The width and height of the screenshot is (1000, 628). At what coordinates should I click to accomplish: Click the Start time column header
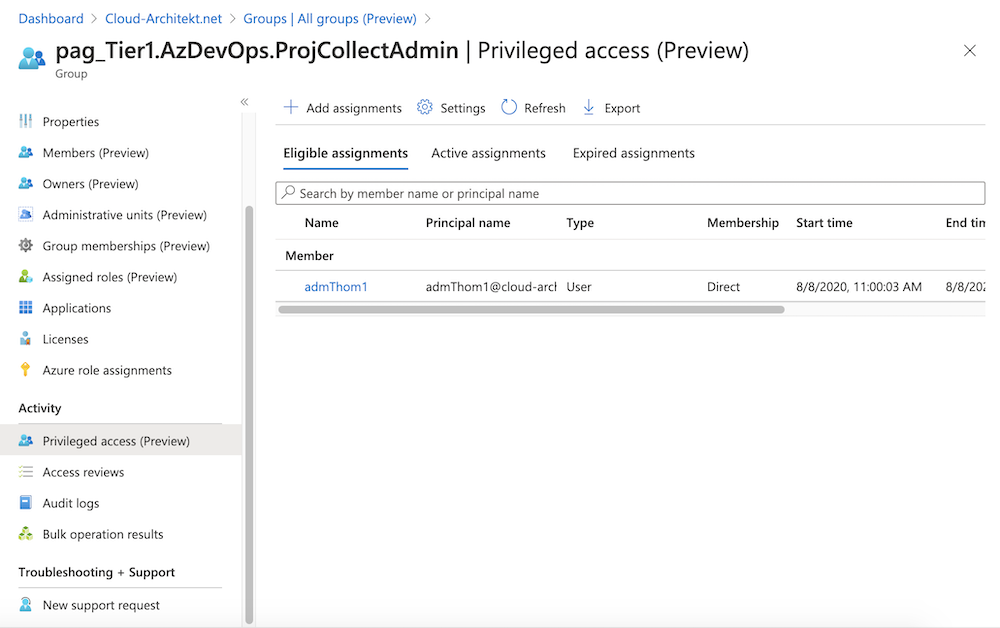(824, 223)
